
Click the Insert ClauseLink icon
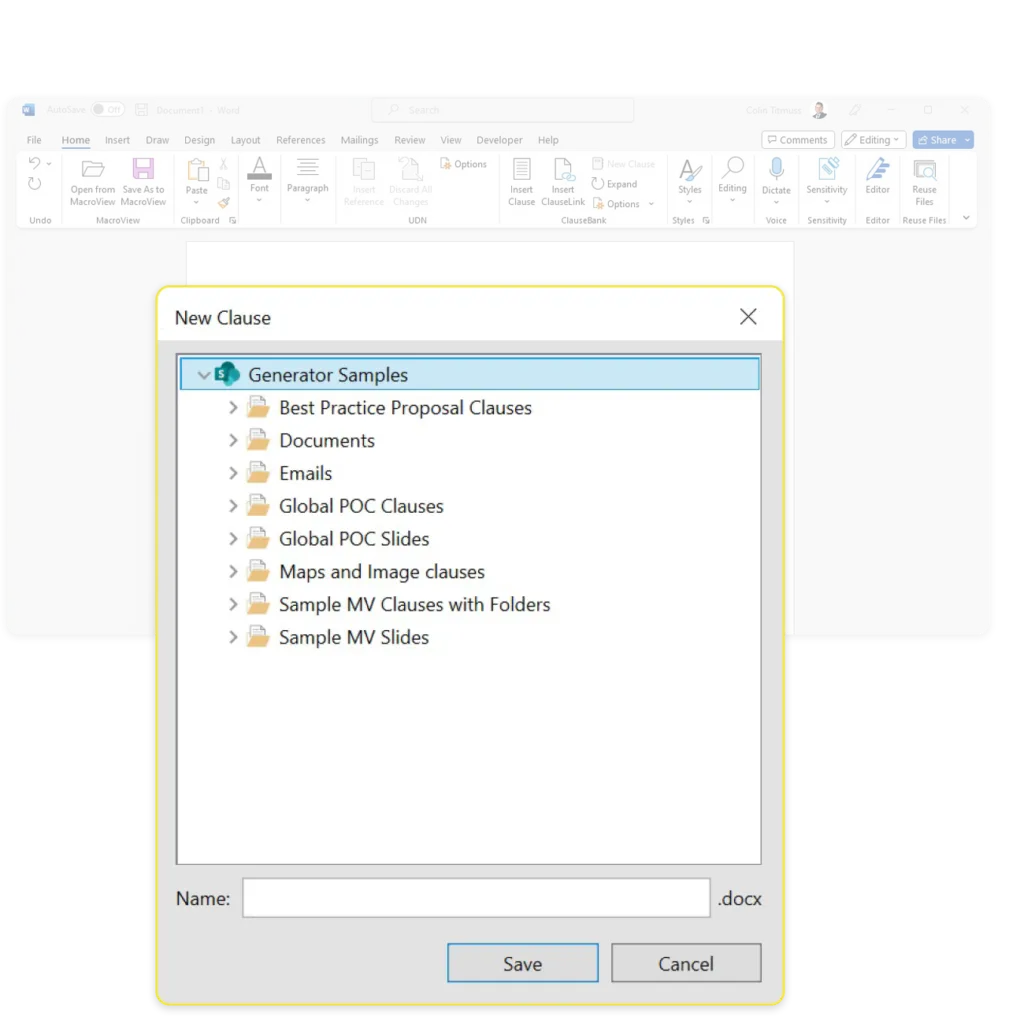pos(563,169)
